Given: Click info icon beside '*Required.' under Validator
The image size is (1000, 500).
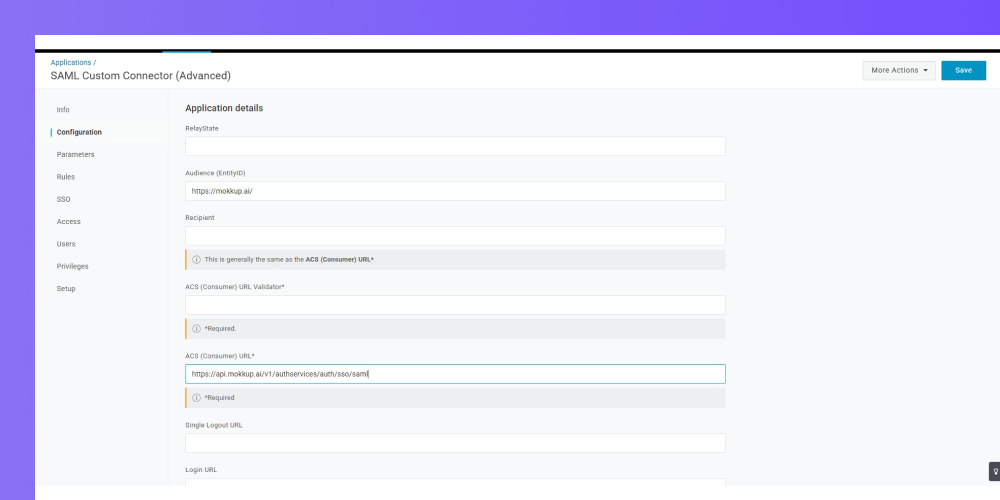Looking at the screenshot, I should [196, 328].
